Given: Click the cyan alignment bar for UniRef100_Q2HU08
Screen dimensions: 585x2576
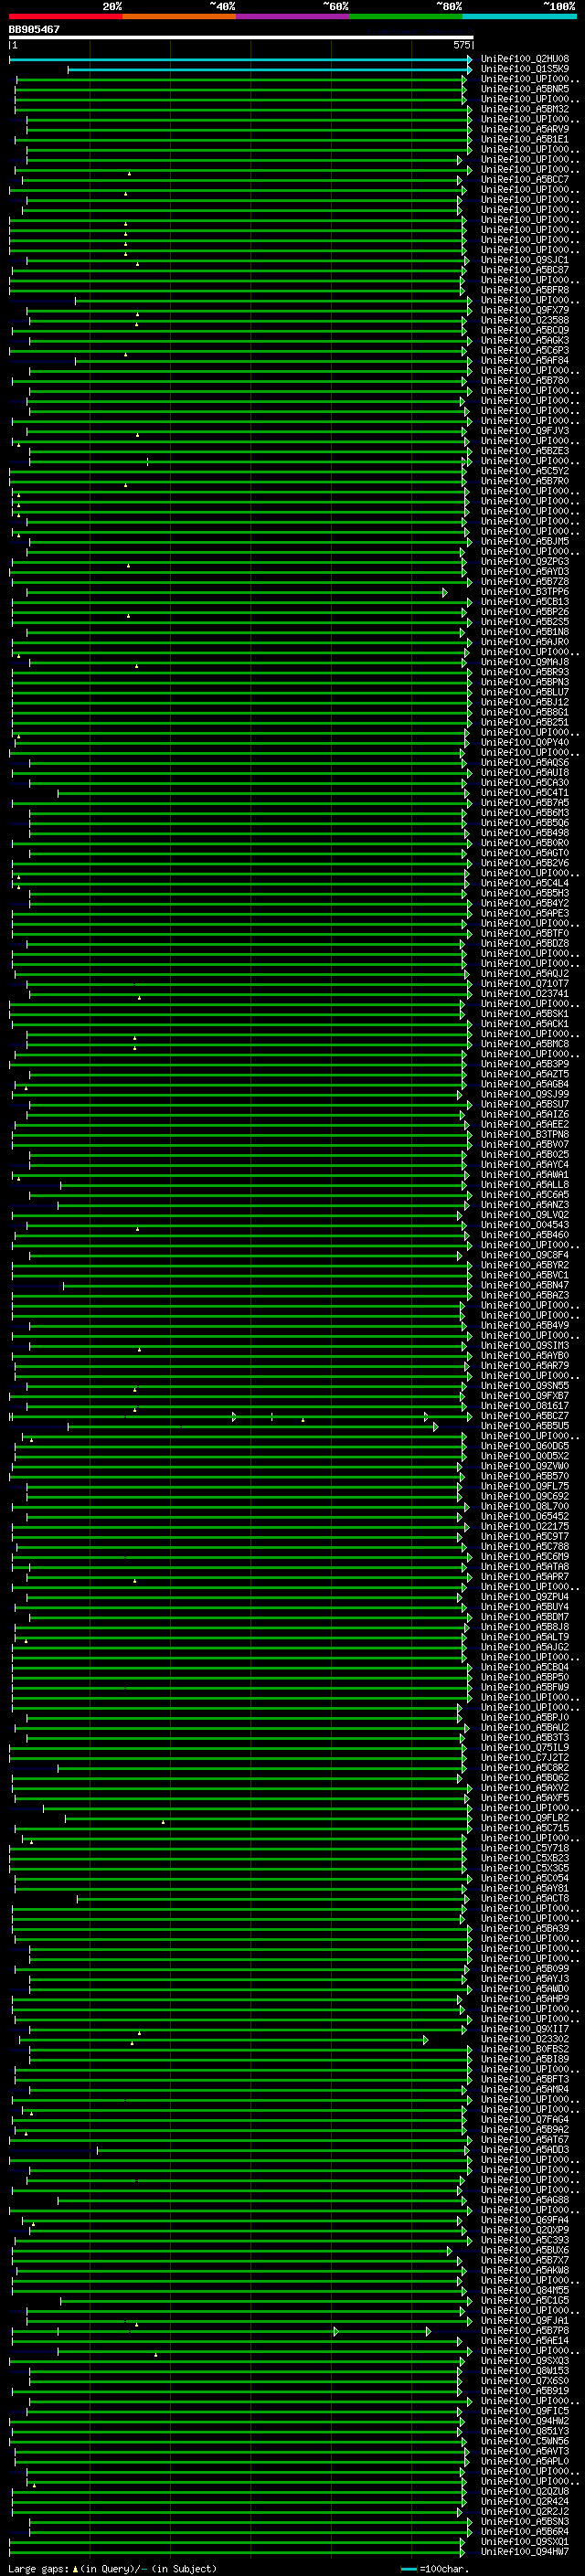Looking at the screenshot, I should pyautogui.click(x=240, y=59).
